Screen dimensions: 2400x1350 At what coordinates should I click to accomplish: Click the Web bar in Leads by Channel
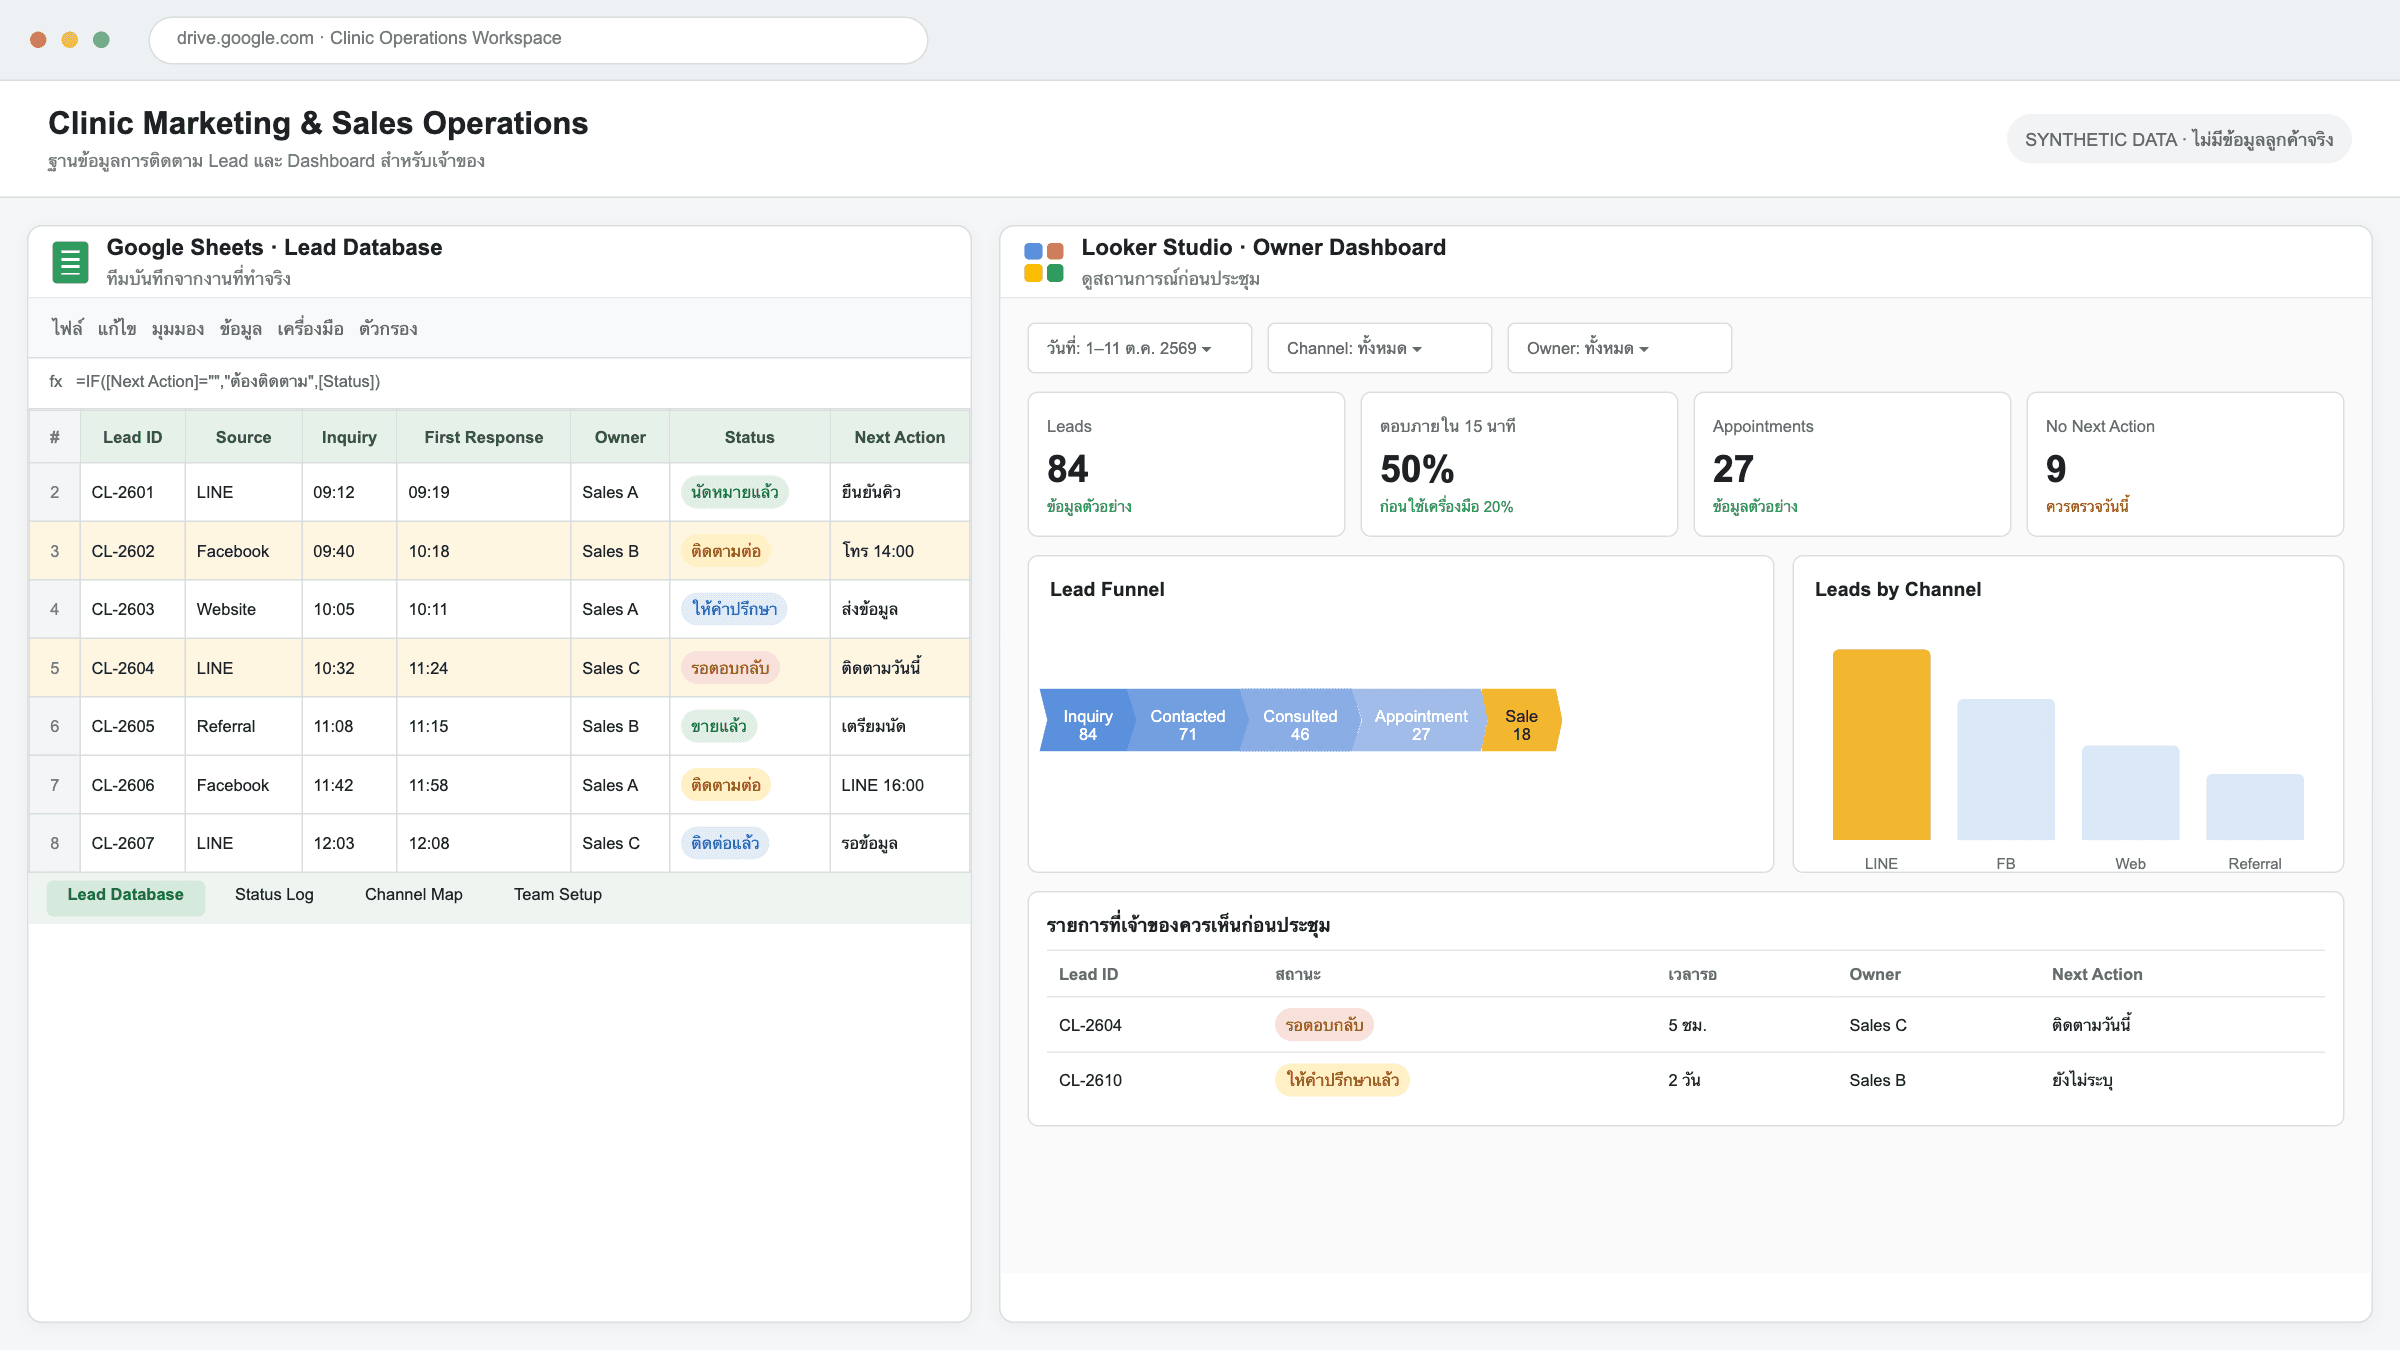2130,793
